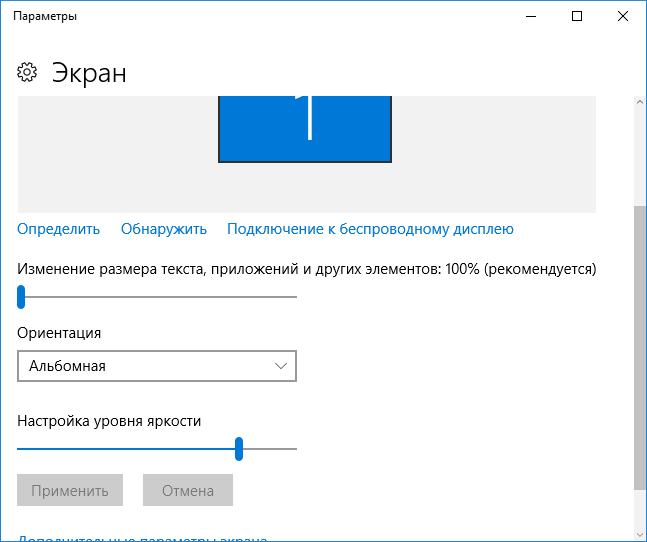Click the settings gear icon beside Экран

click(27, 72)
